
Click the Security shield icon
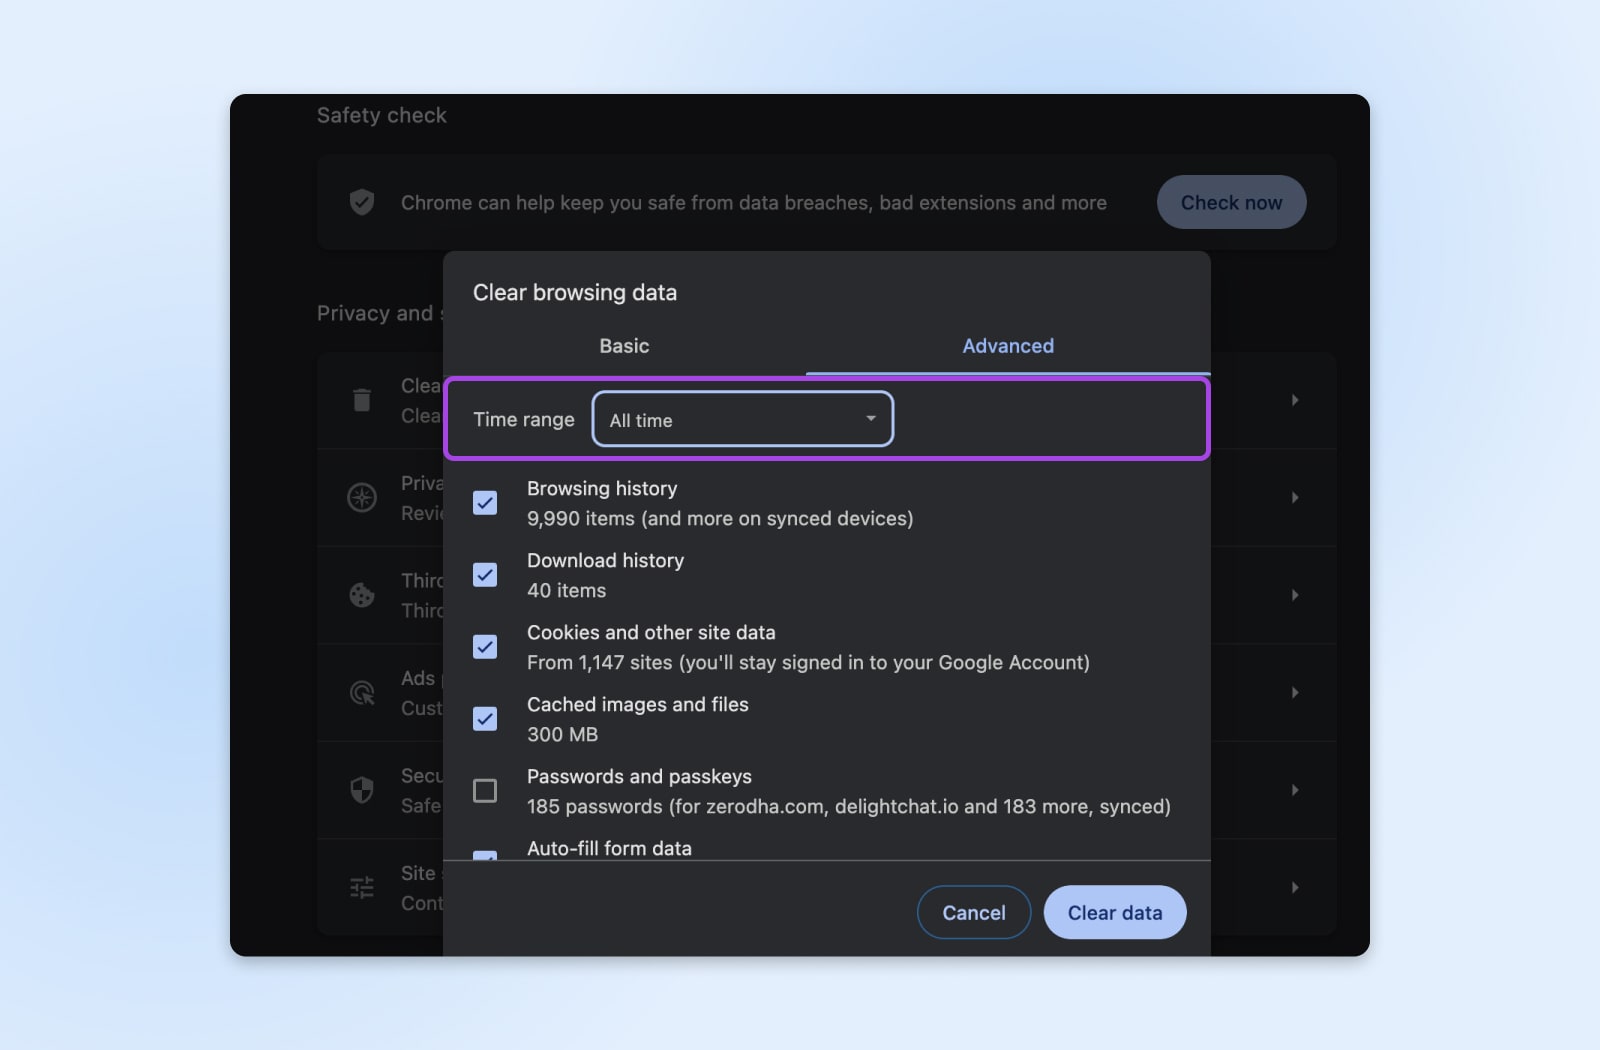(x=362, y=790)
